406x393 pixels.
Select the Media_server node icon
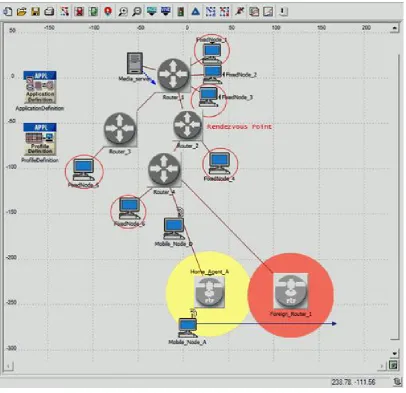coord(135,63)
